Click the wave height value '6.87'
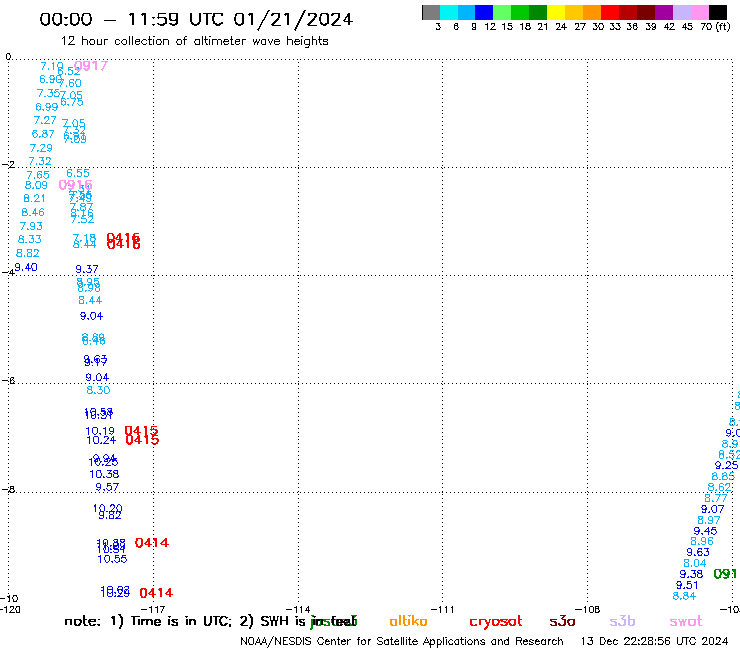Screen dimensions: 740x650 point(43,134)
